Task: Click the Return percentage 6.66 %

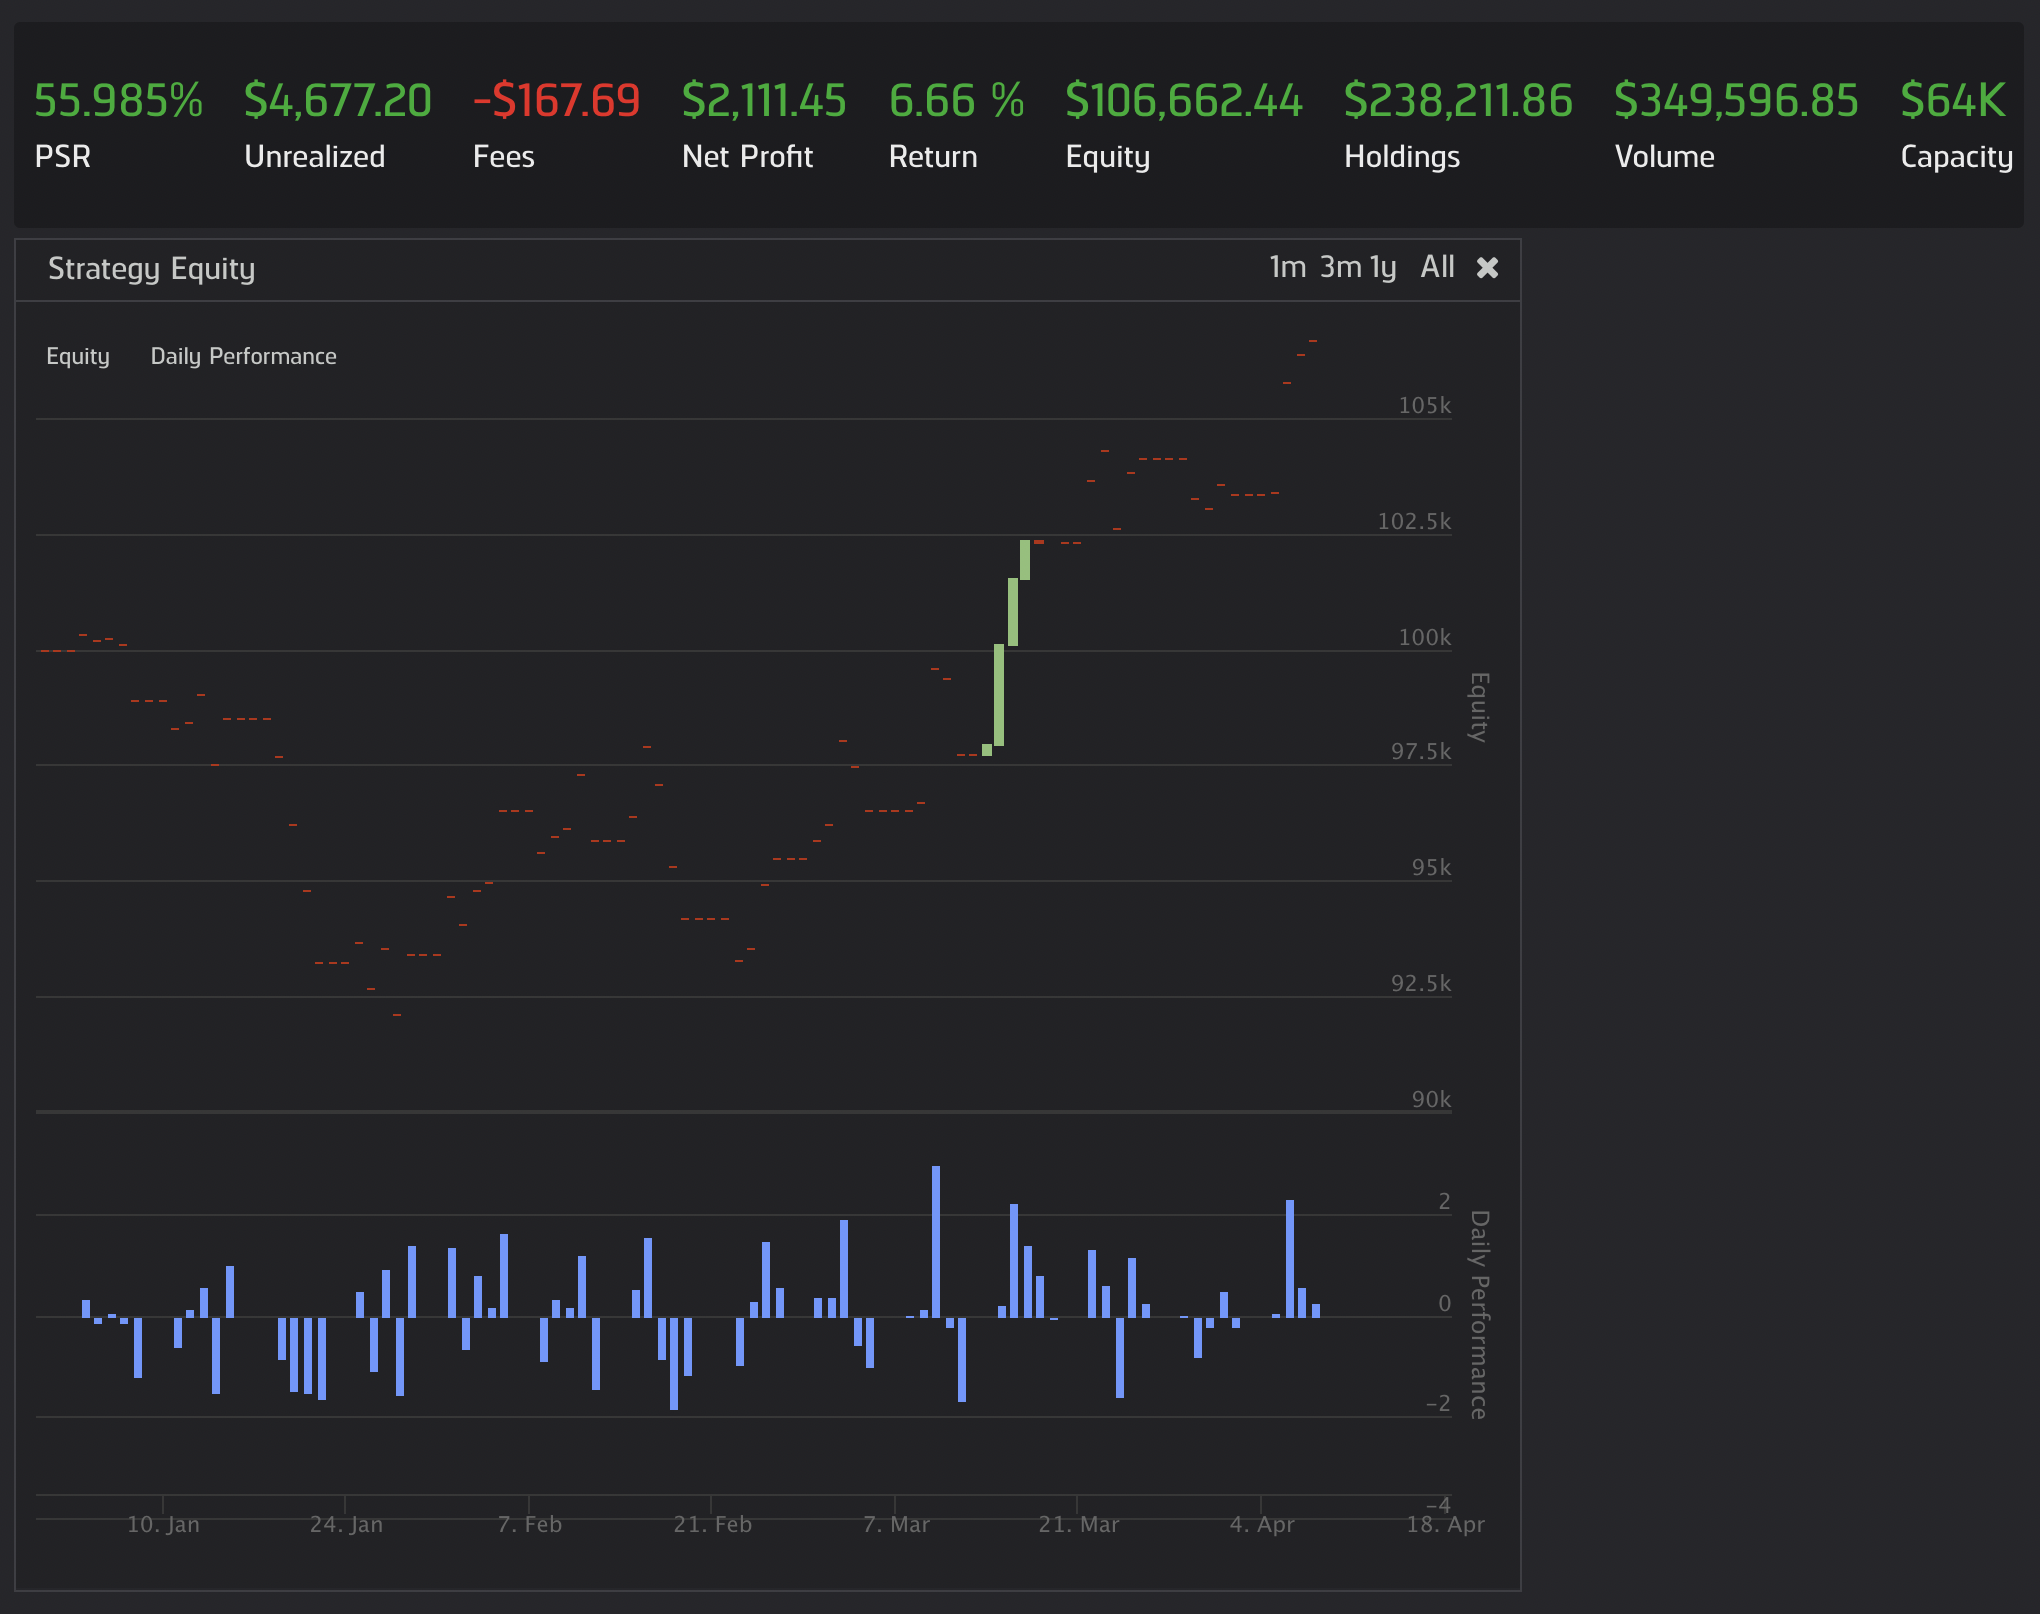Action: tap(956, 101)
